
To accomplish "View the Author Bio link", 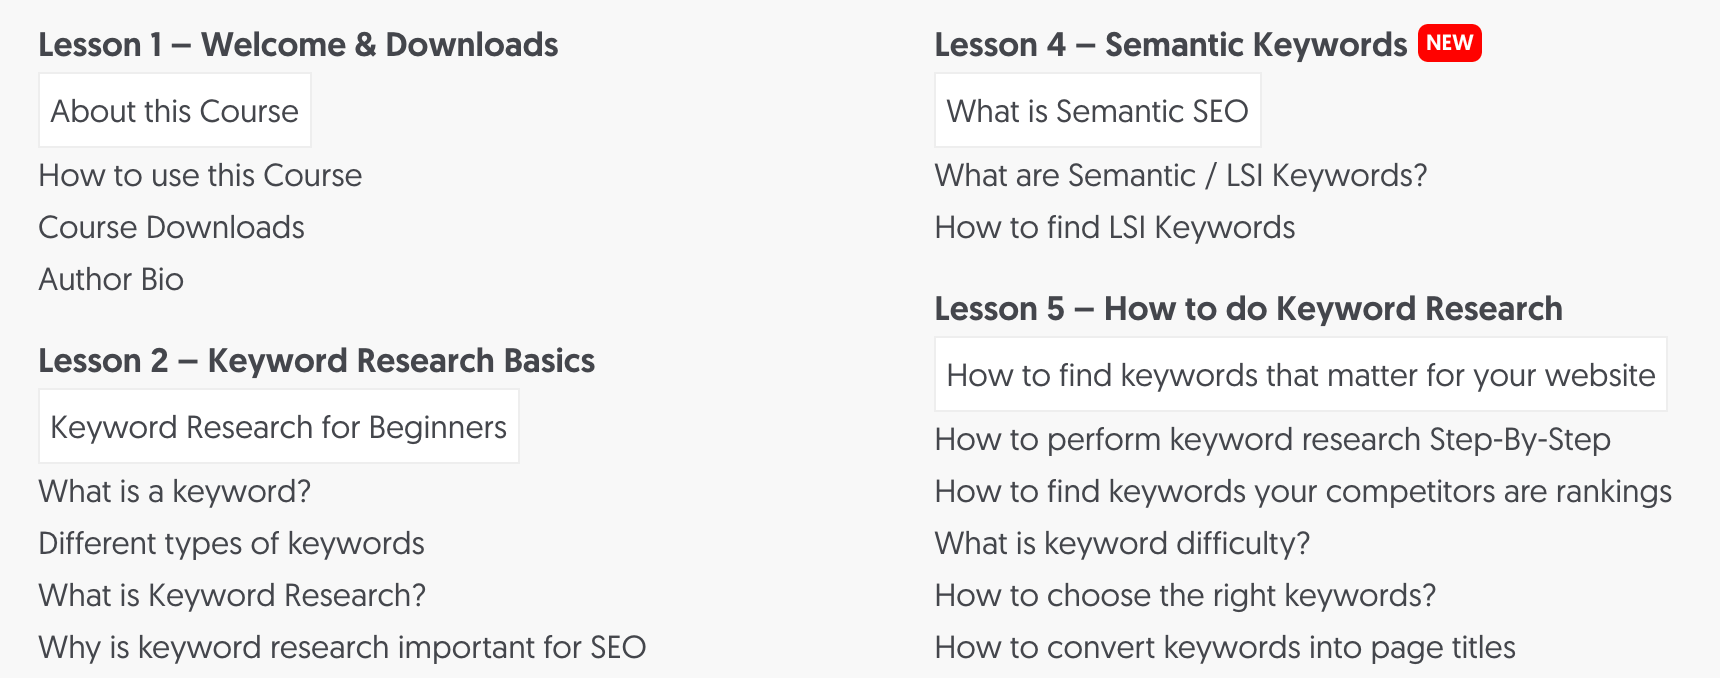I will tap(111, 280).
